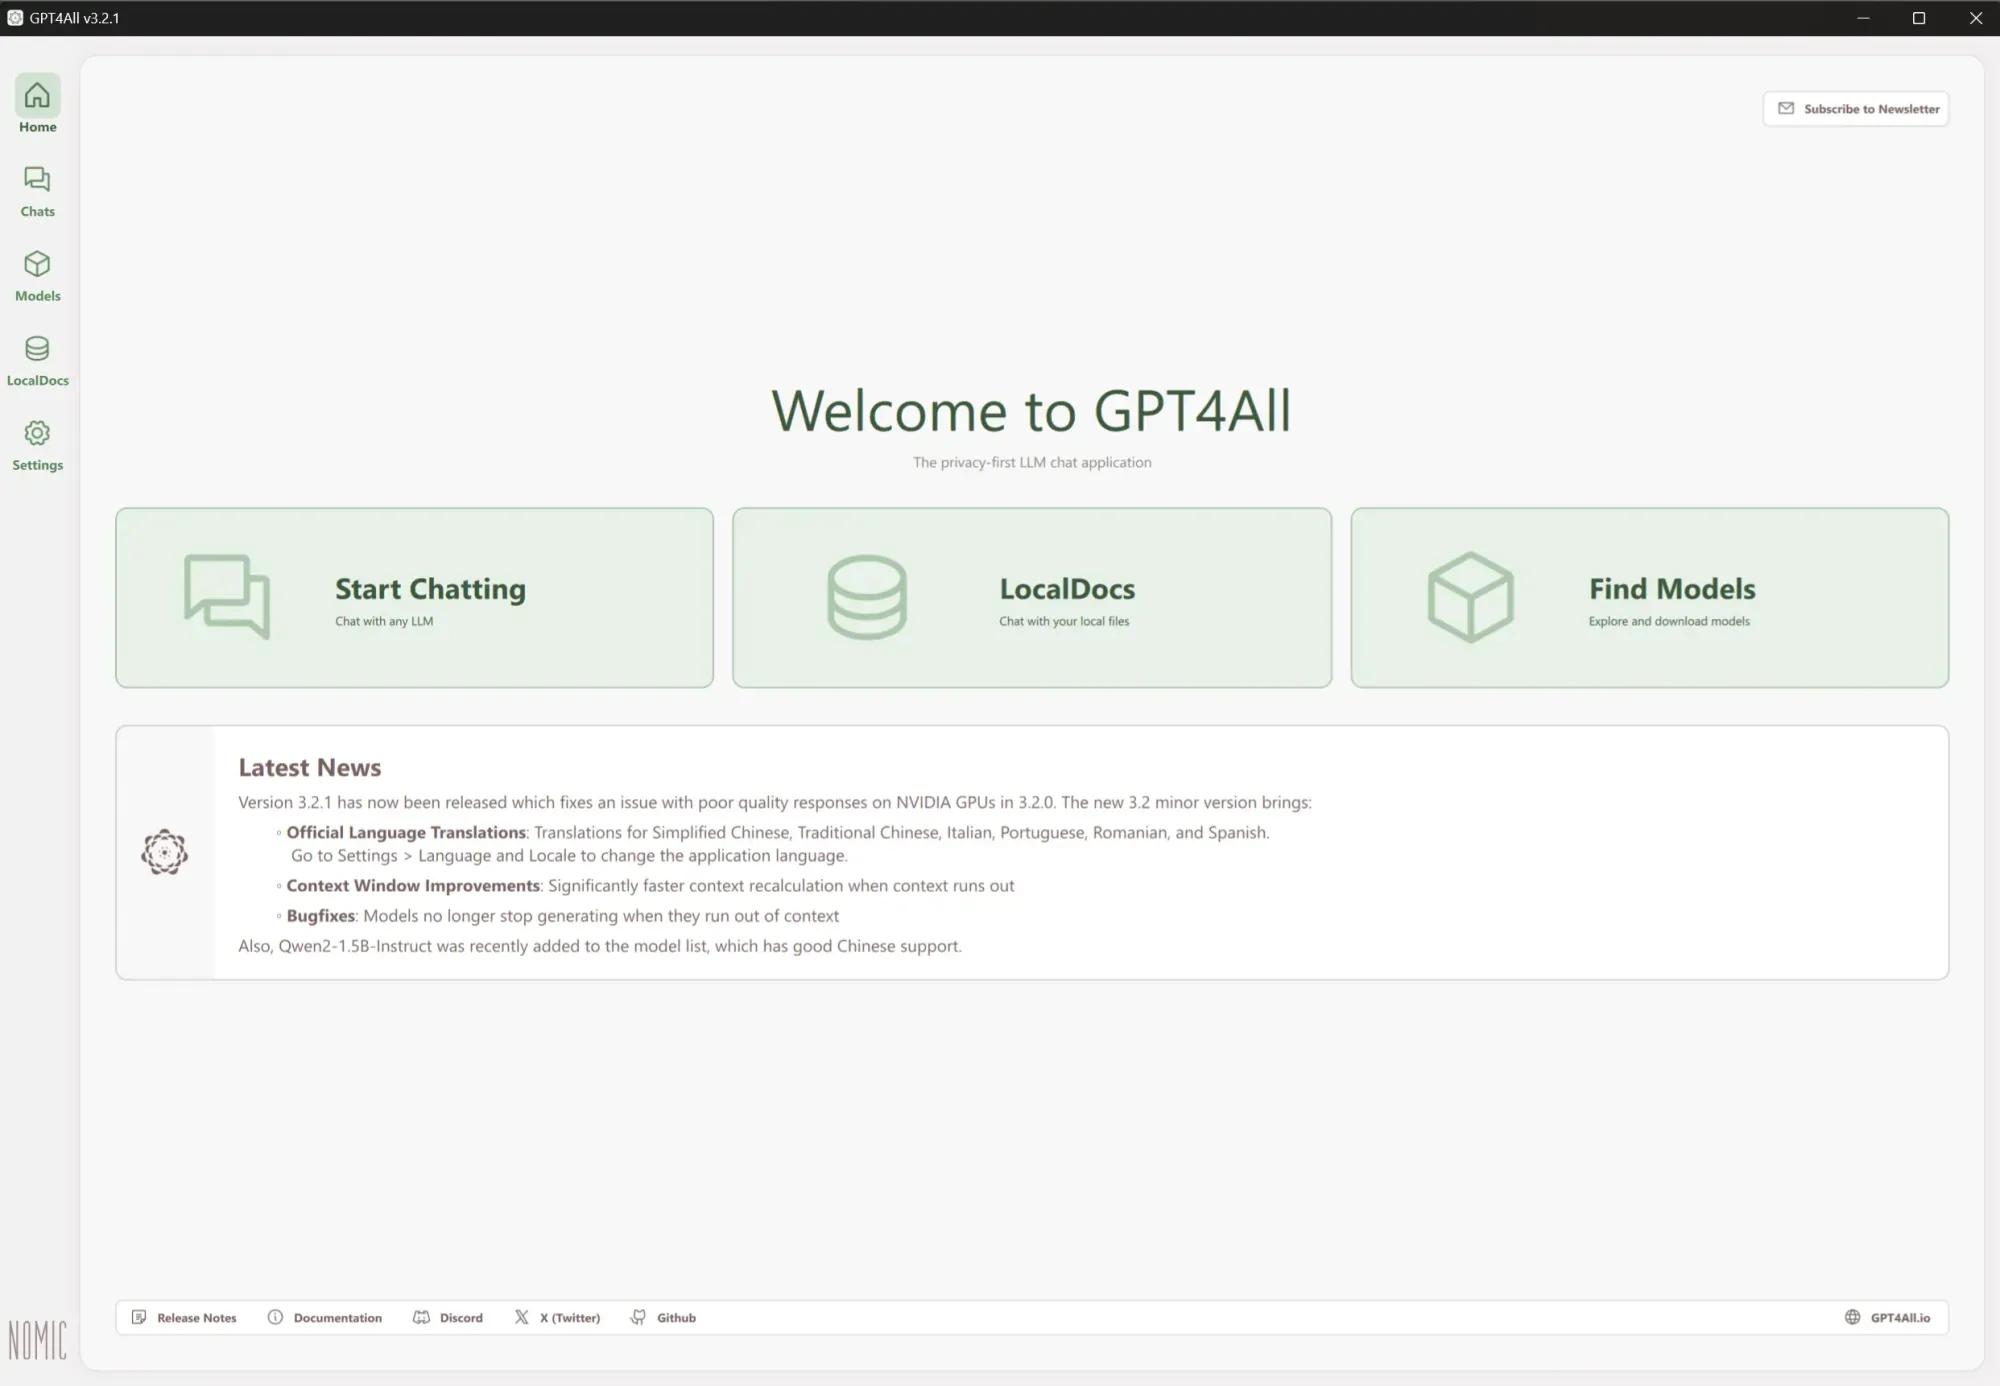
Task: Click Find Models card
Action: 1649,597
